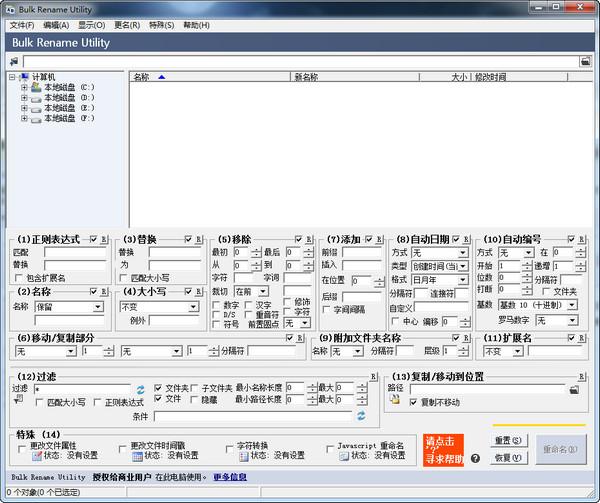
Task: Click the R reset icon for (2)名称
Action: (x=104, y=292)
